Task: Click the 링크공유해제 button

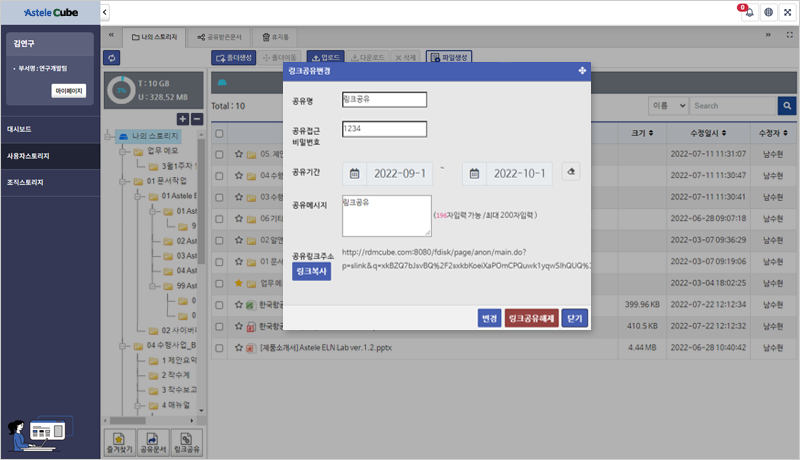Action: [x=531, y=318]
